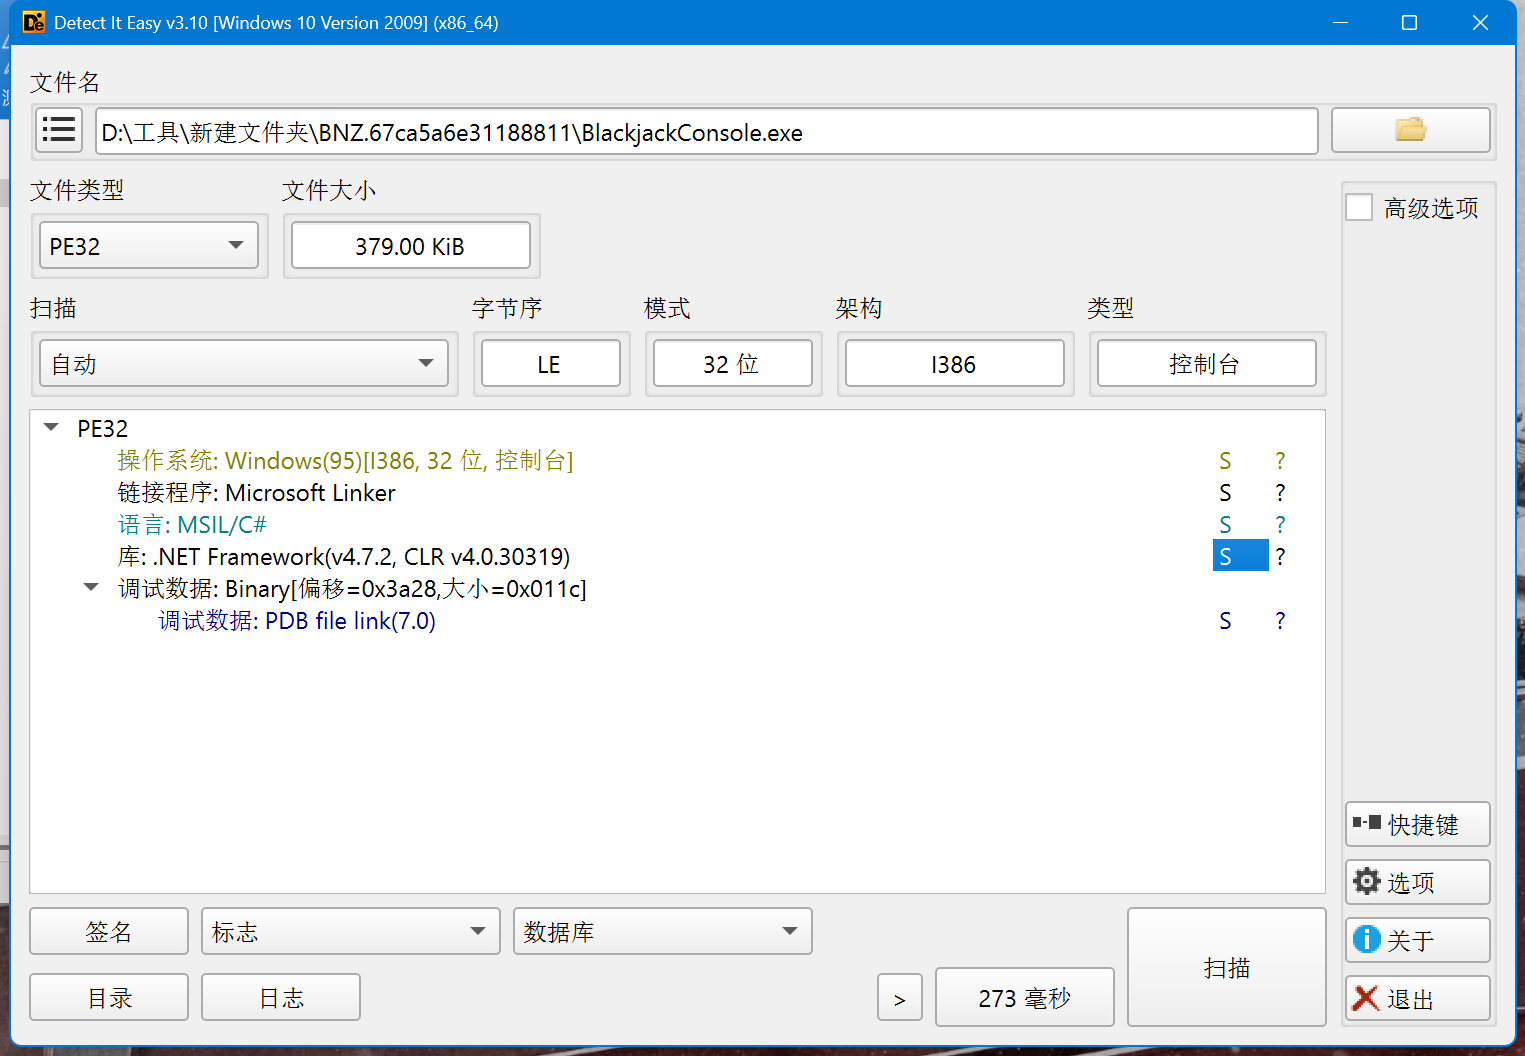Open the 自动 scan mode dropdown

(x=244, y=364)
